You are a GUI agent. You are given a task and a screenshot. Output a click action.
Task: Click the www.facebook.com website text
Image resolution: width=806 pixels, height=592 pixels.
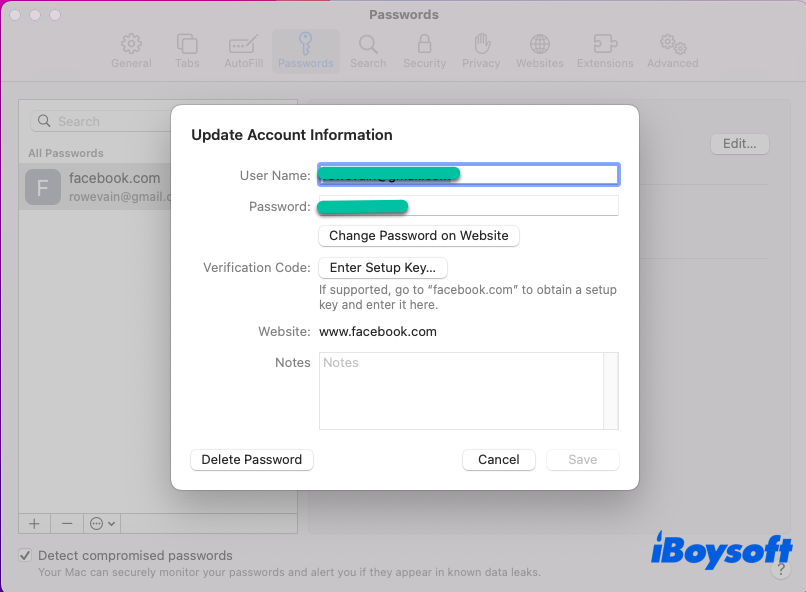coord(378,331)
